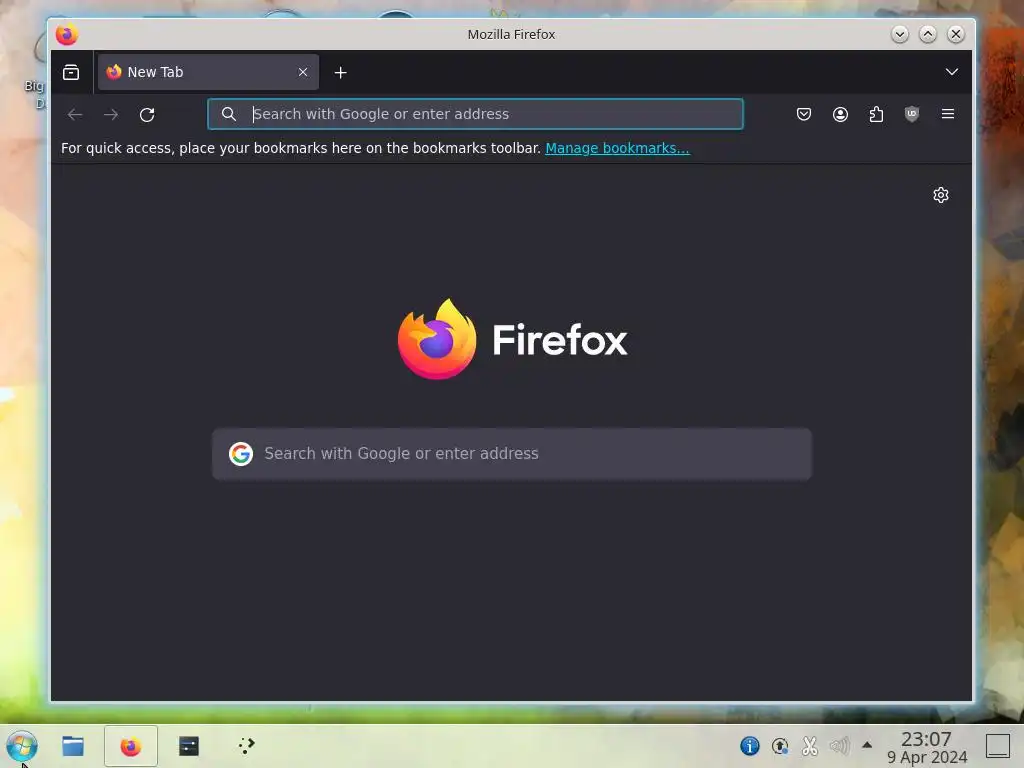Viewport: 1024px width, 768px height.
Task: Open uBlock Origin shield icon
Action: (912, 114)
